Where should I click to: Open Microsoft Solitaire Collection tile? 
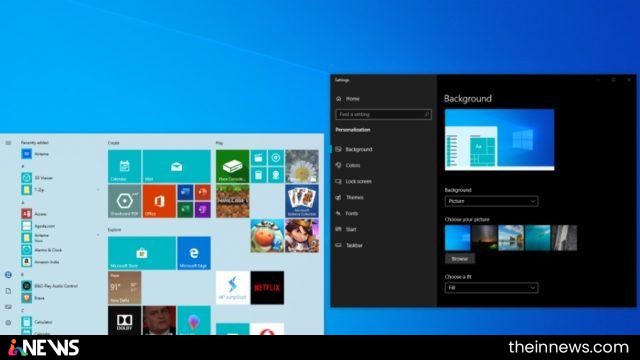point(302,201)
